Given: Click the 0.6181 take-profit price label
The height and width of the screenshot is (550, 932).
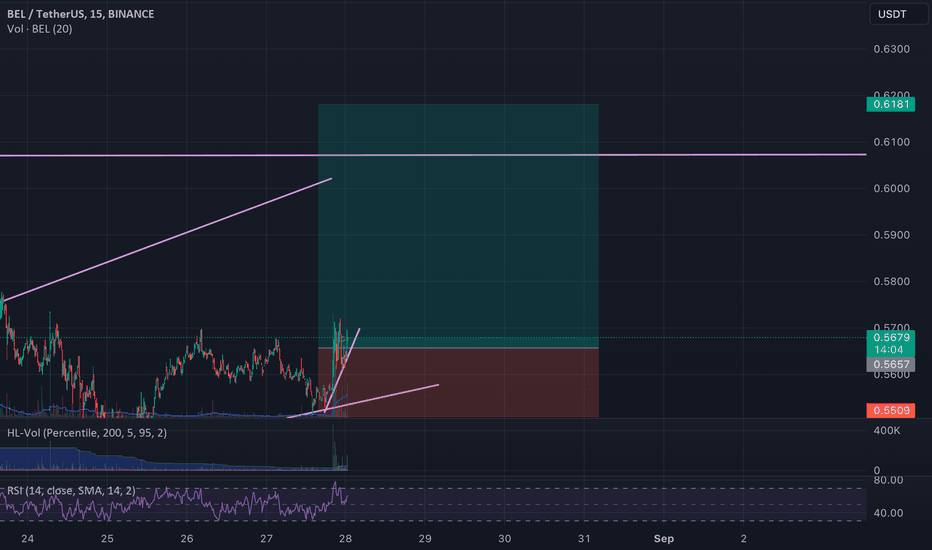Looking at the screenshot, I should [x=890, y=105].
